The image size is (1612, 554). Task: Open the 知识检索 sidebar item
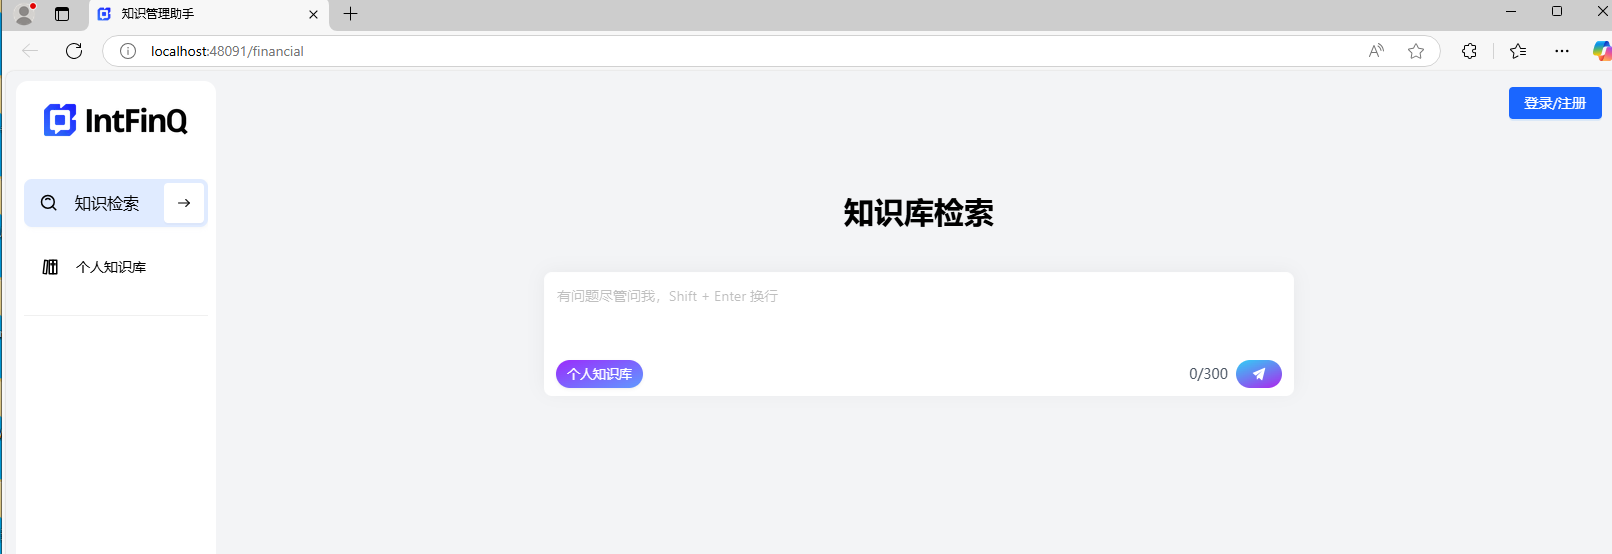click(x=116, y=203)
